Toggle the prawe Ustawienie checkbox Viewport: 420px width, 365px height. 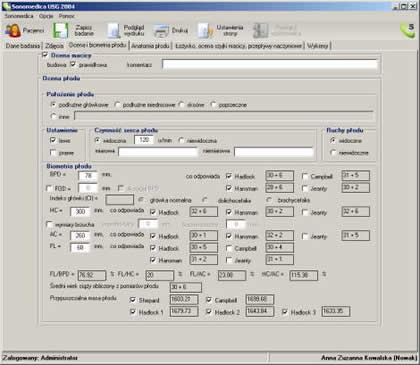click(53, 152)
